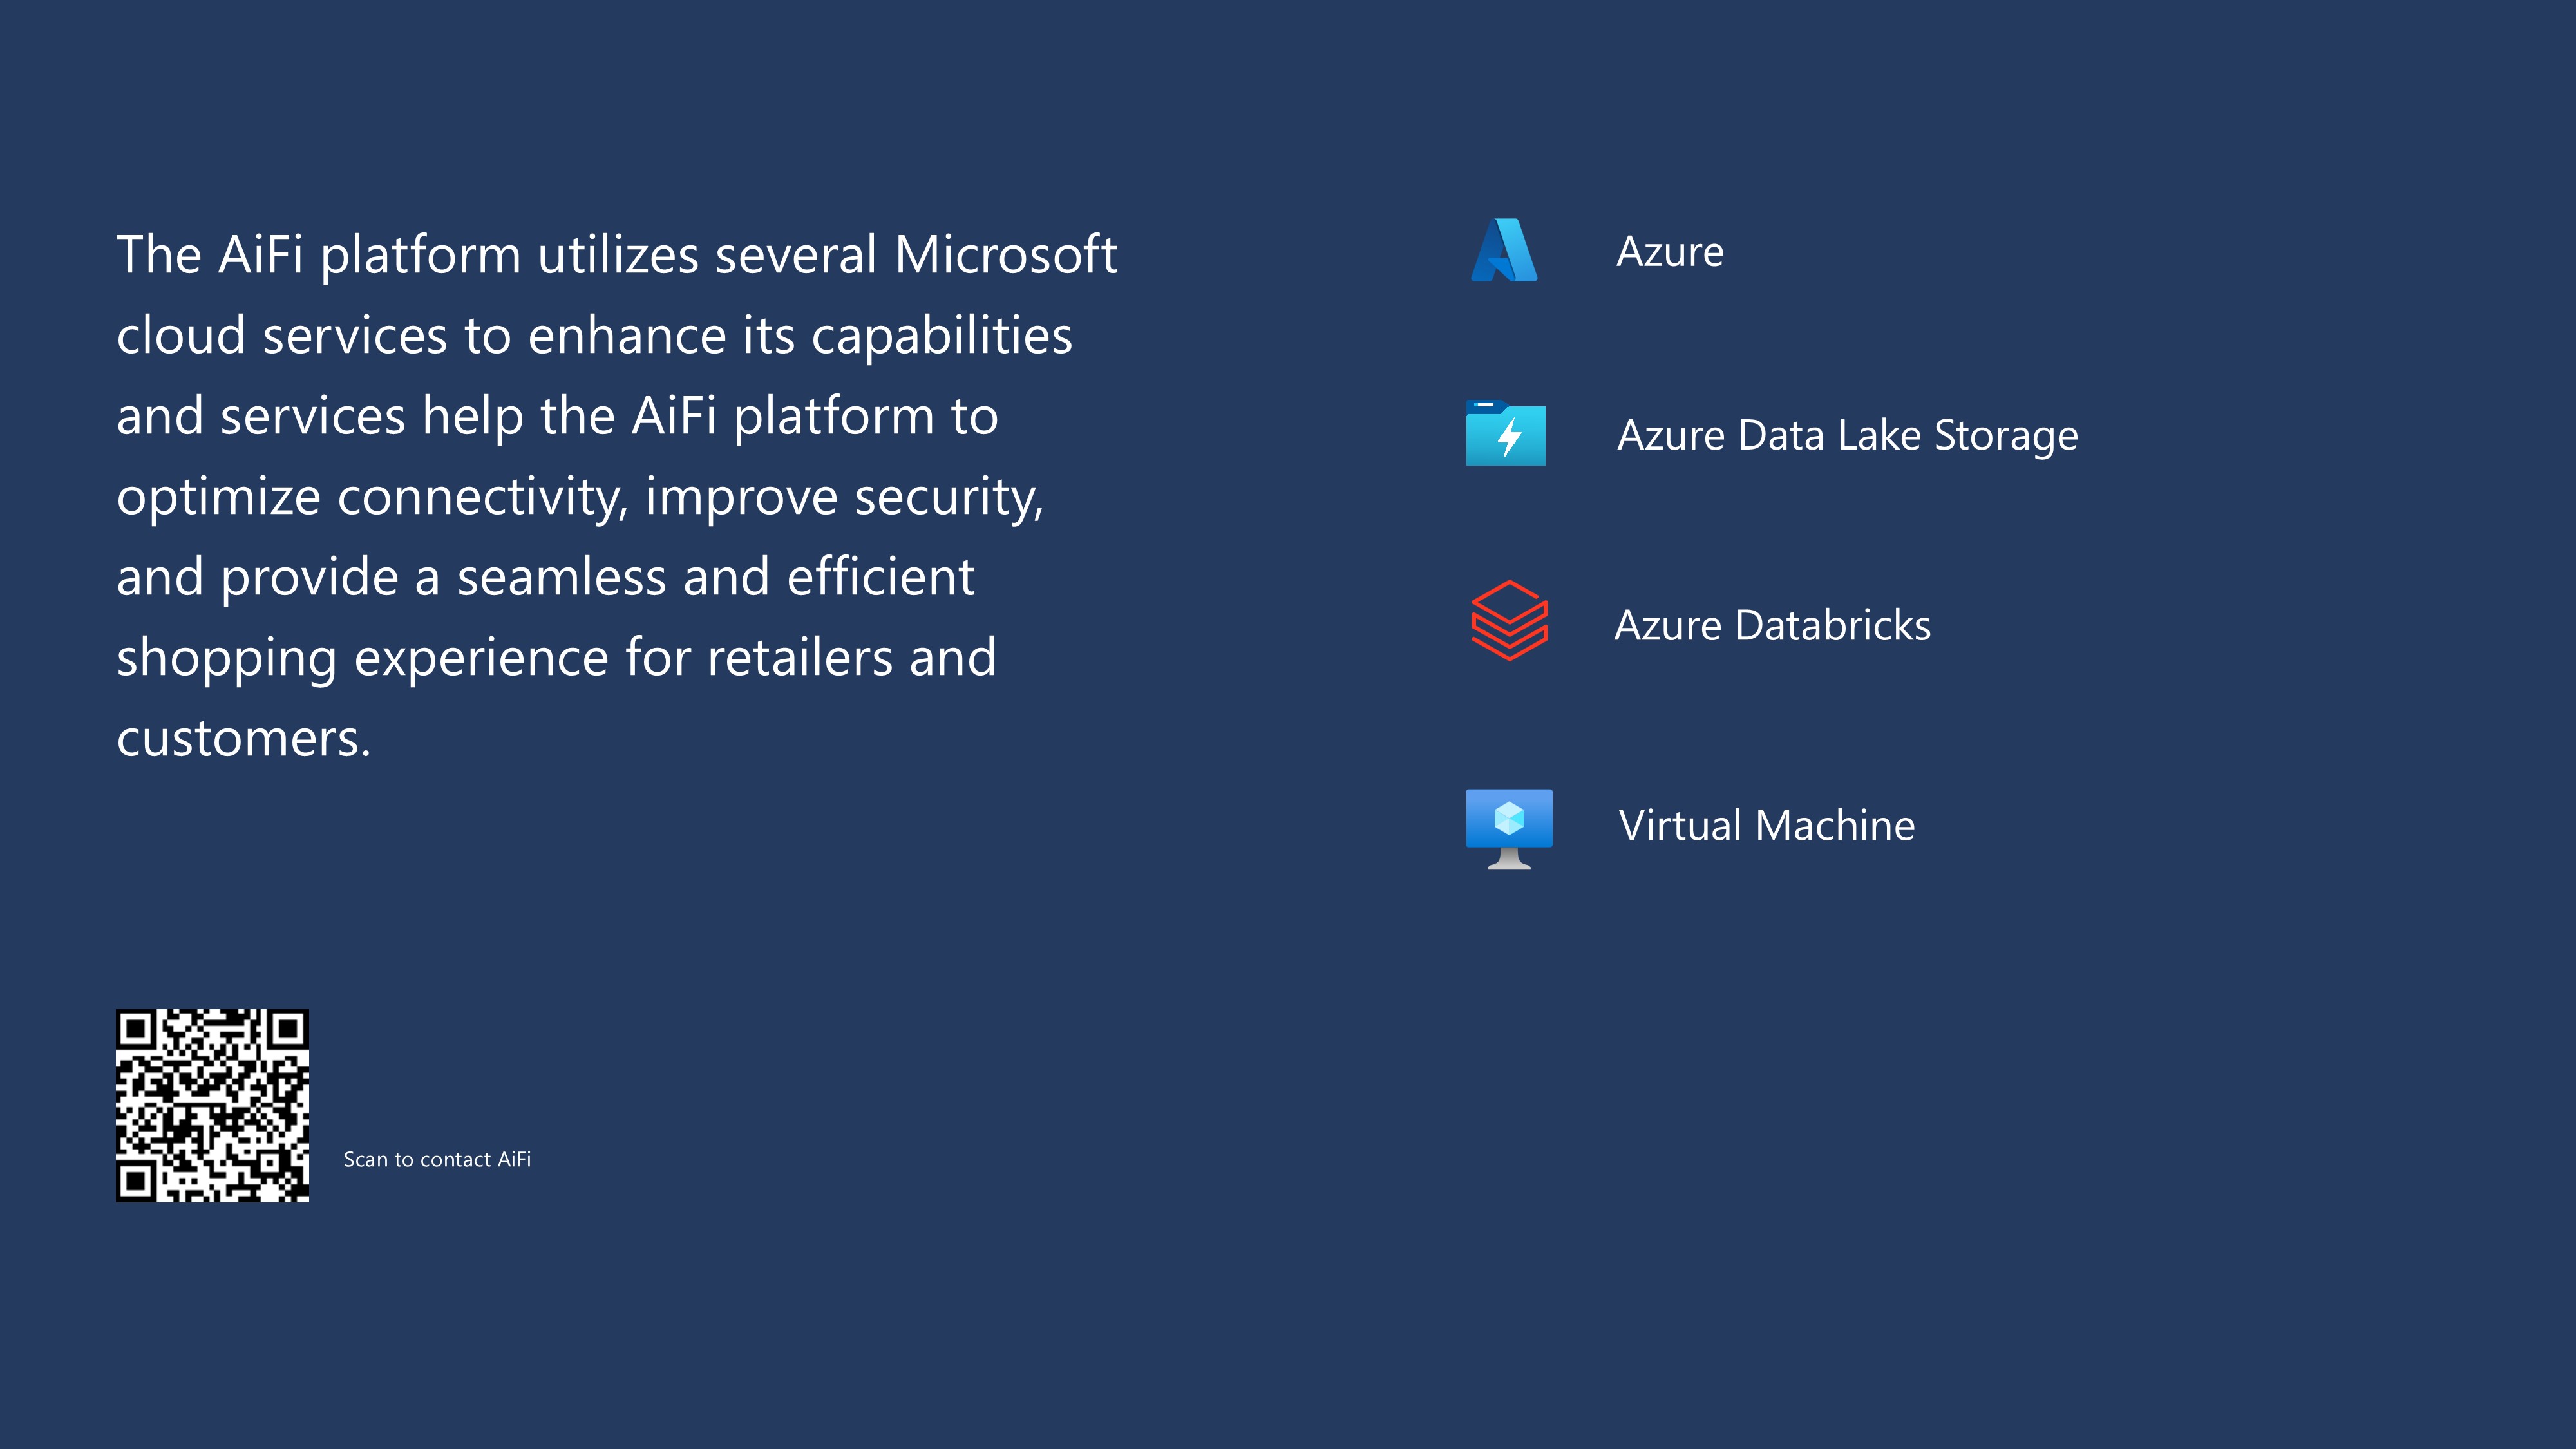Click the 'Scan to contact AiFi' caption
The width and height of the screenshot is (2576, 1449).
coord(437,1159)
